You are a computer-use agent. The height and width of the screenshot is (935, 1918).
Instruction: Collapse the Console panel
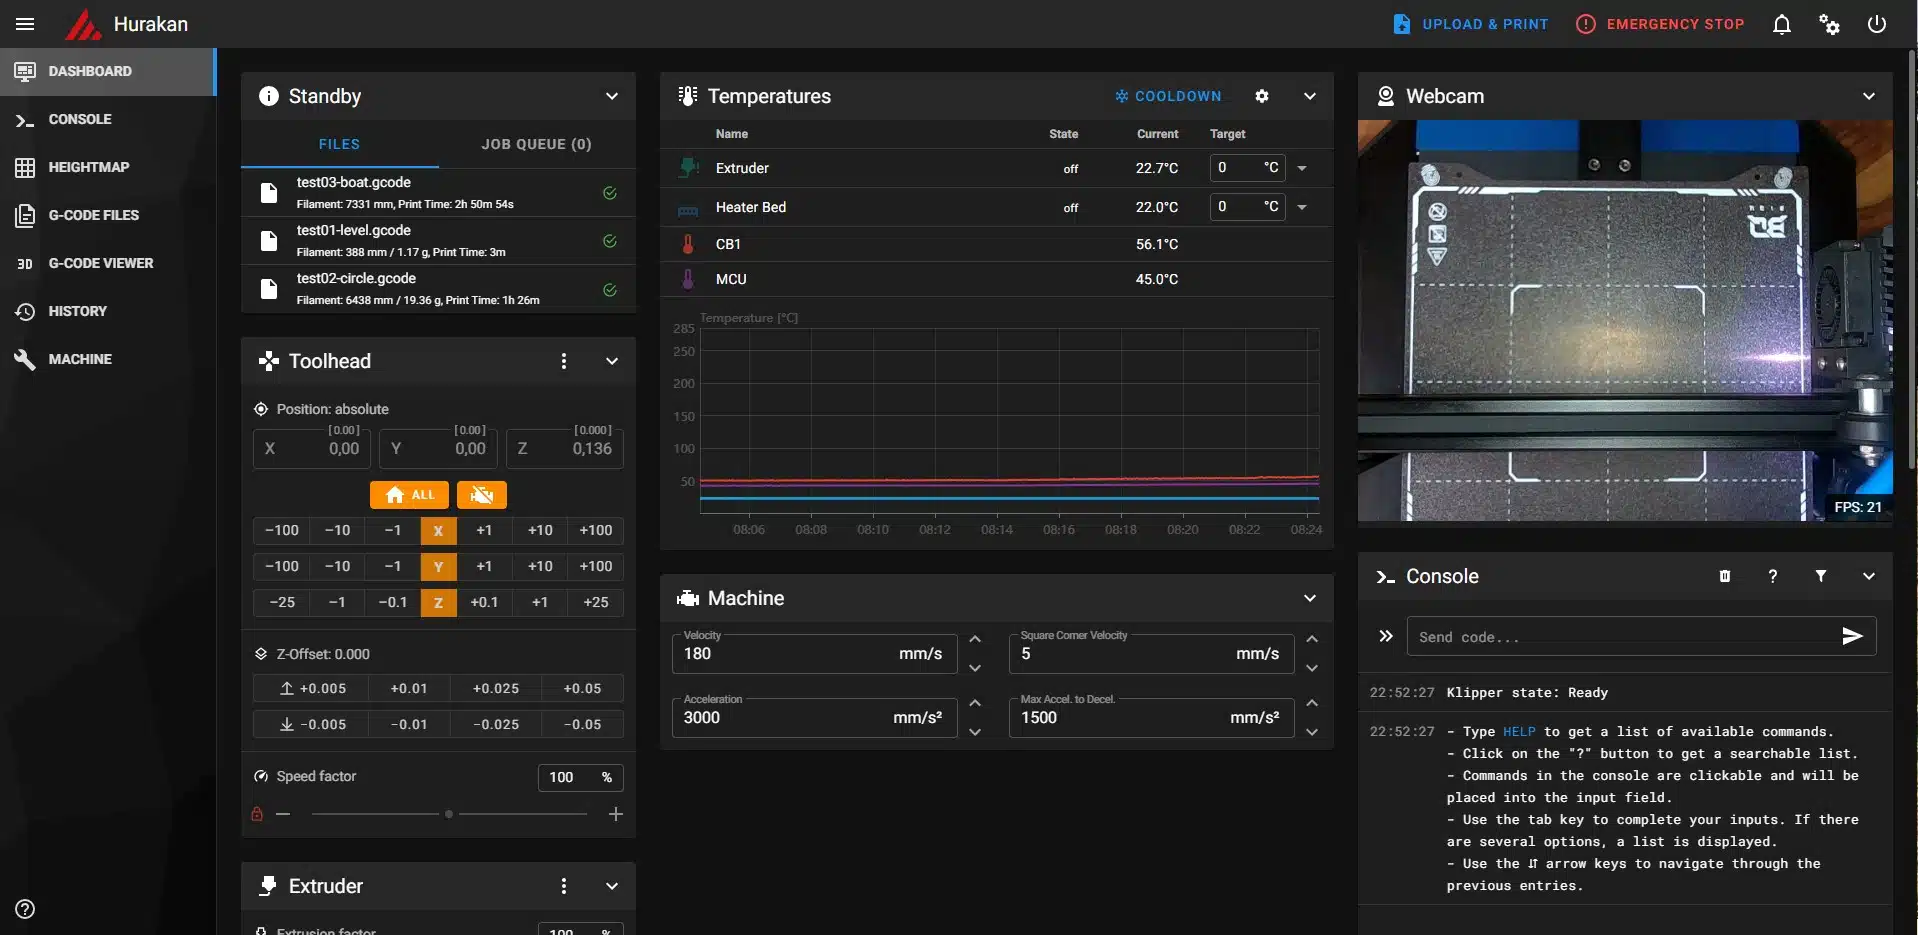click(x=1869, y=576)
